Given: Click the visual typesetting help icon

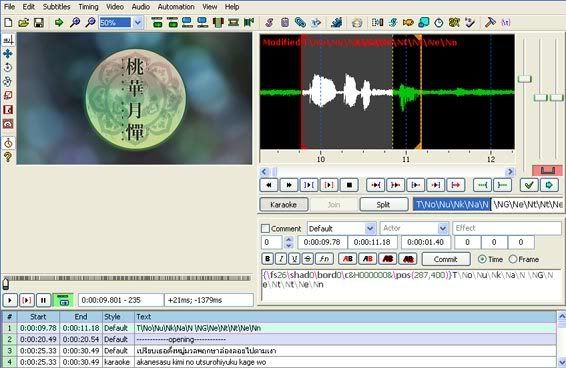Looking at the screenshot, I should point(8,157).
